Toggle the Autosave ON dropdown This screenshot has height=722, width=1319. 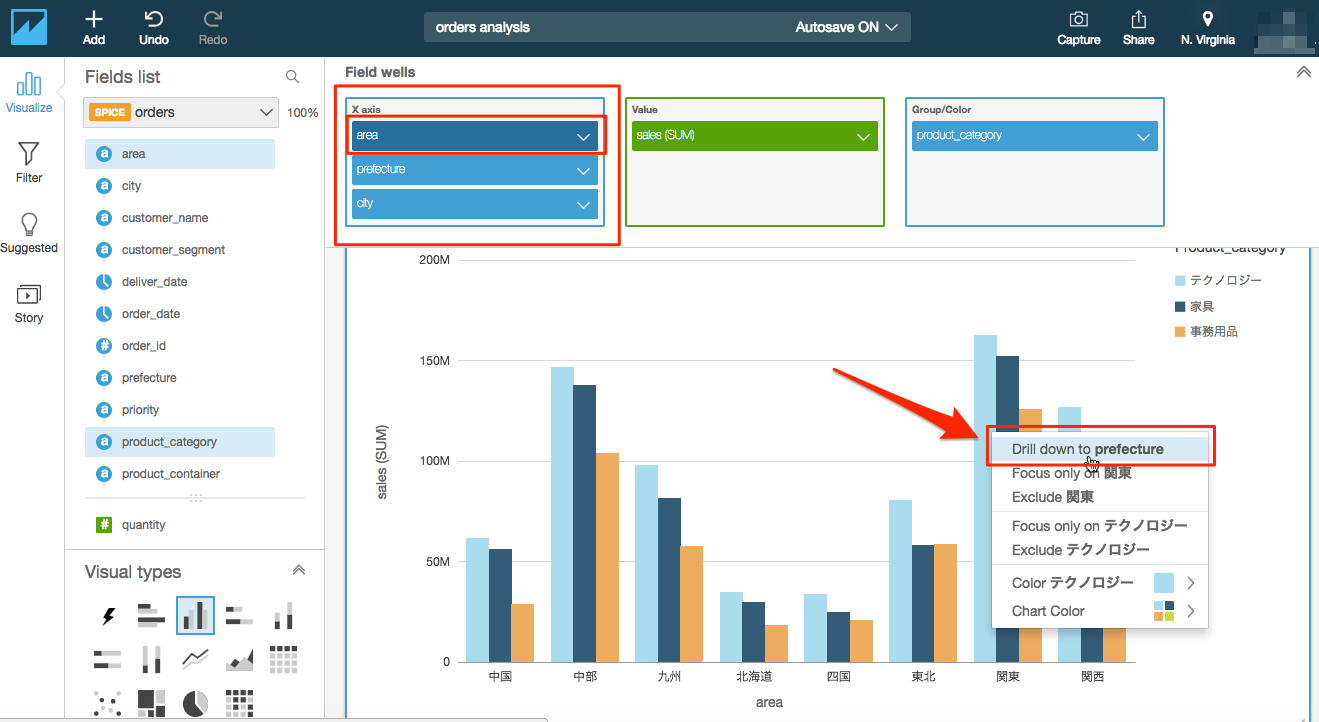point(847,27)
